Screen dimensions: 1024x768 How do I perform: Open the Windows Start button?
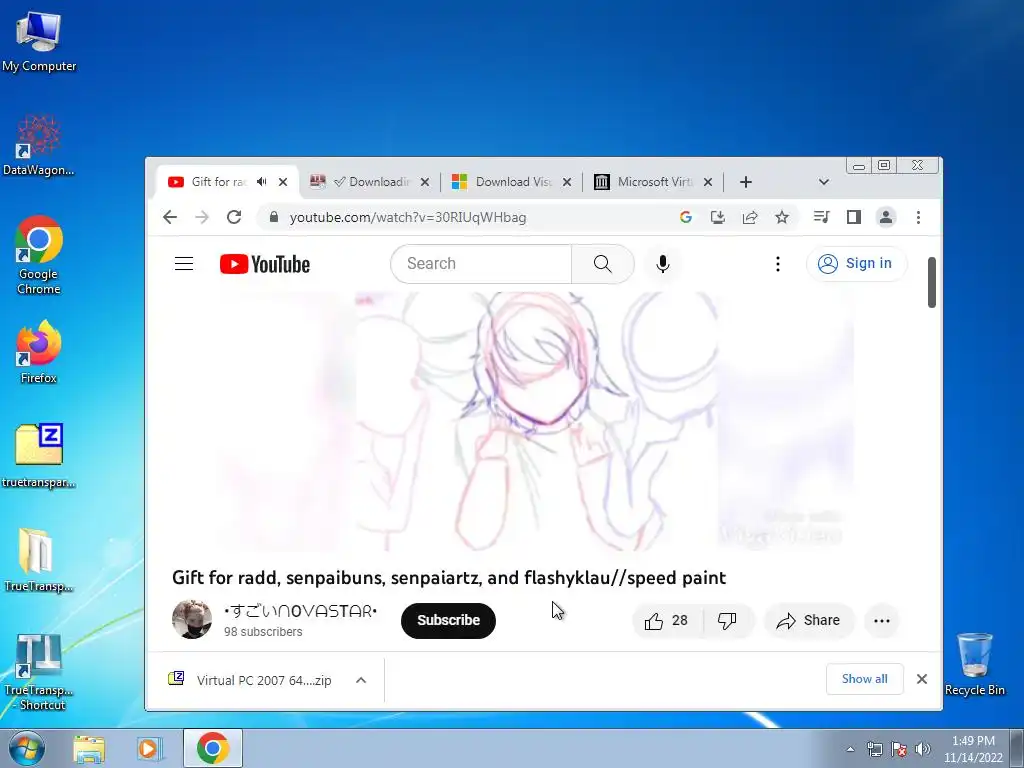pyautogui.click(x=26, y=748)
